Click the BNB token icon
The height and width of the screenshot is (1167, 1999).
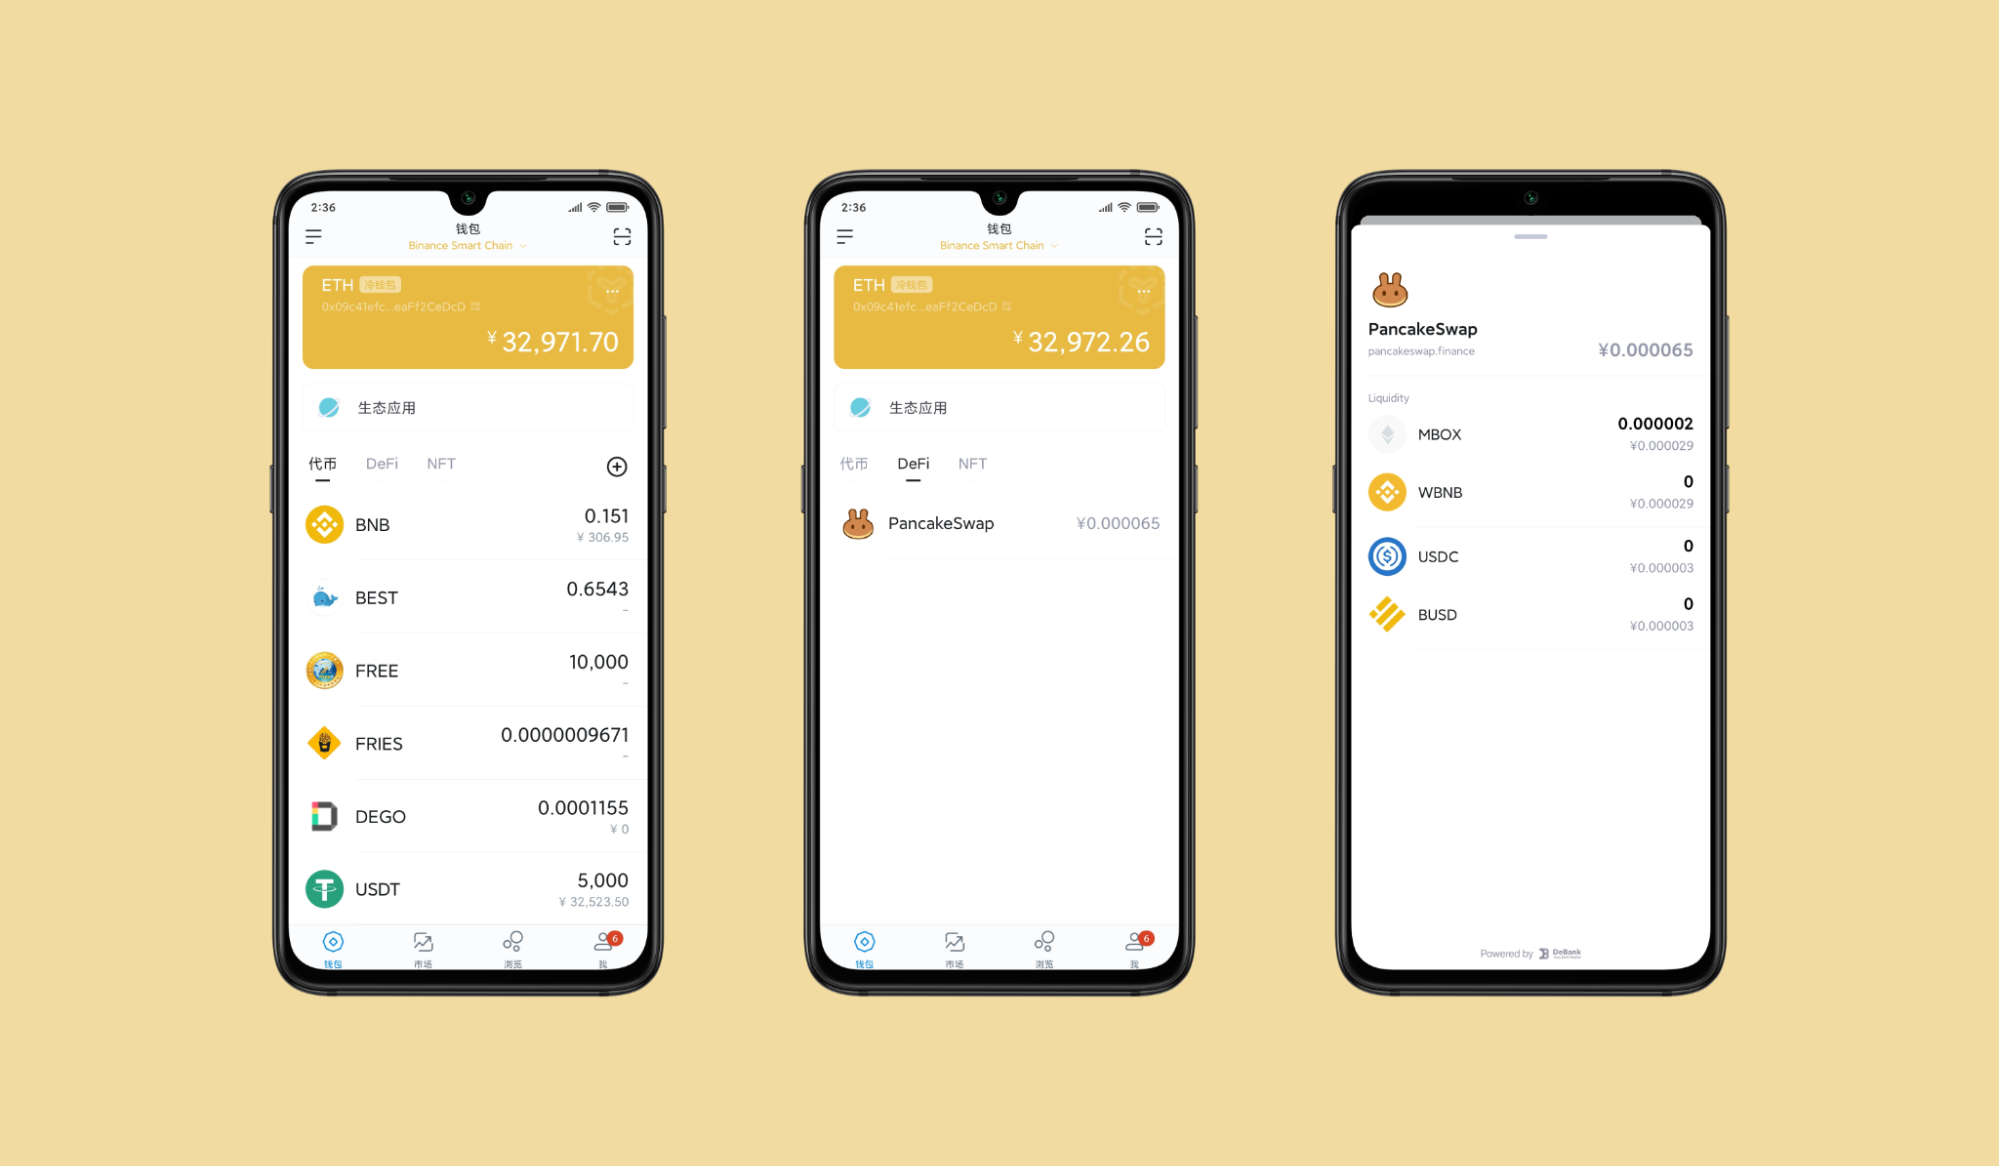(x=324, y=522)
